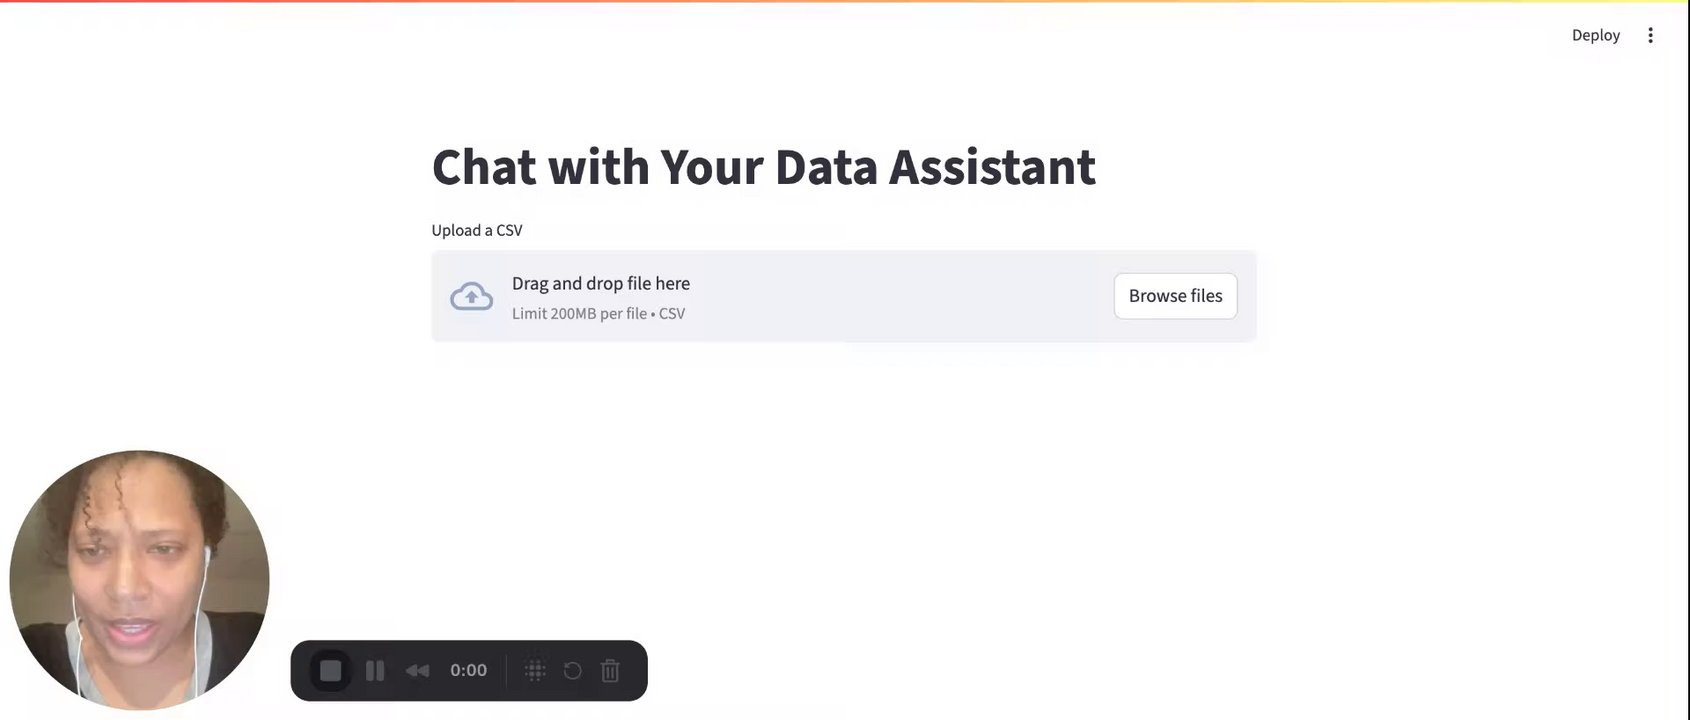Image resolution: width=1690 pixels, height=720 pixels.
Task: Pause the recording
Action: pos(375,670)
